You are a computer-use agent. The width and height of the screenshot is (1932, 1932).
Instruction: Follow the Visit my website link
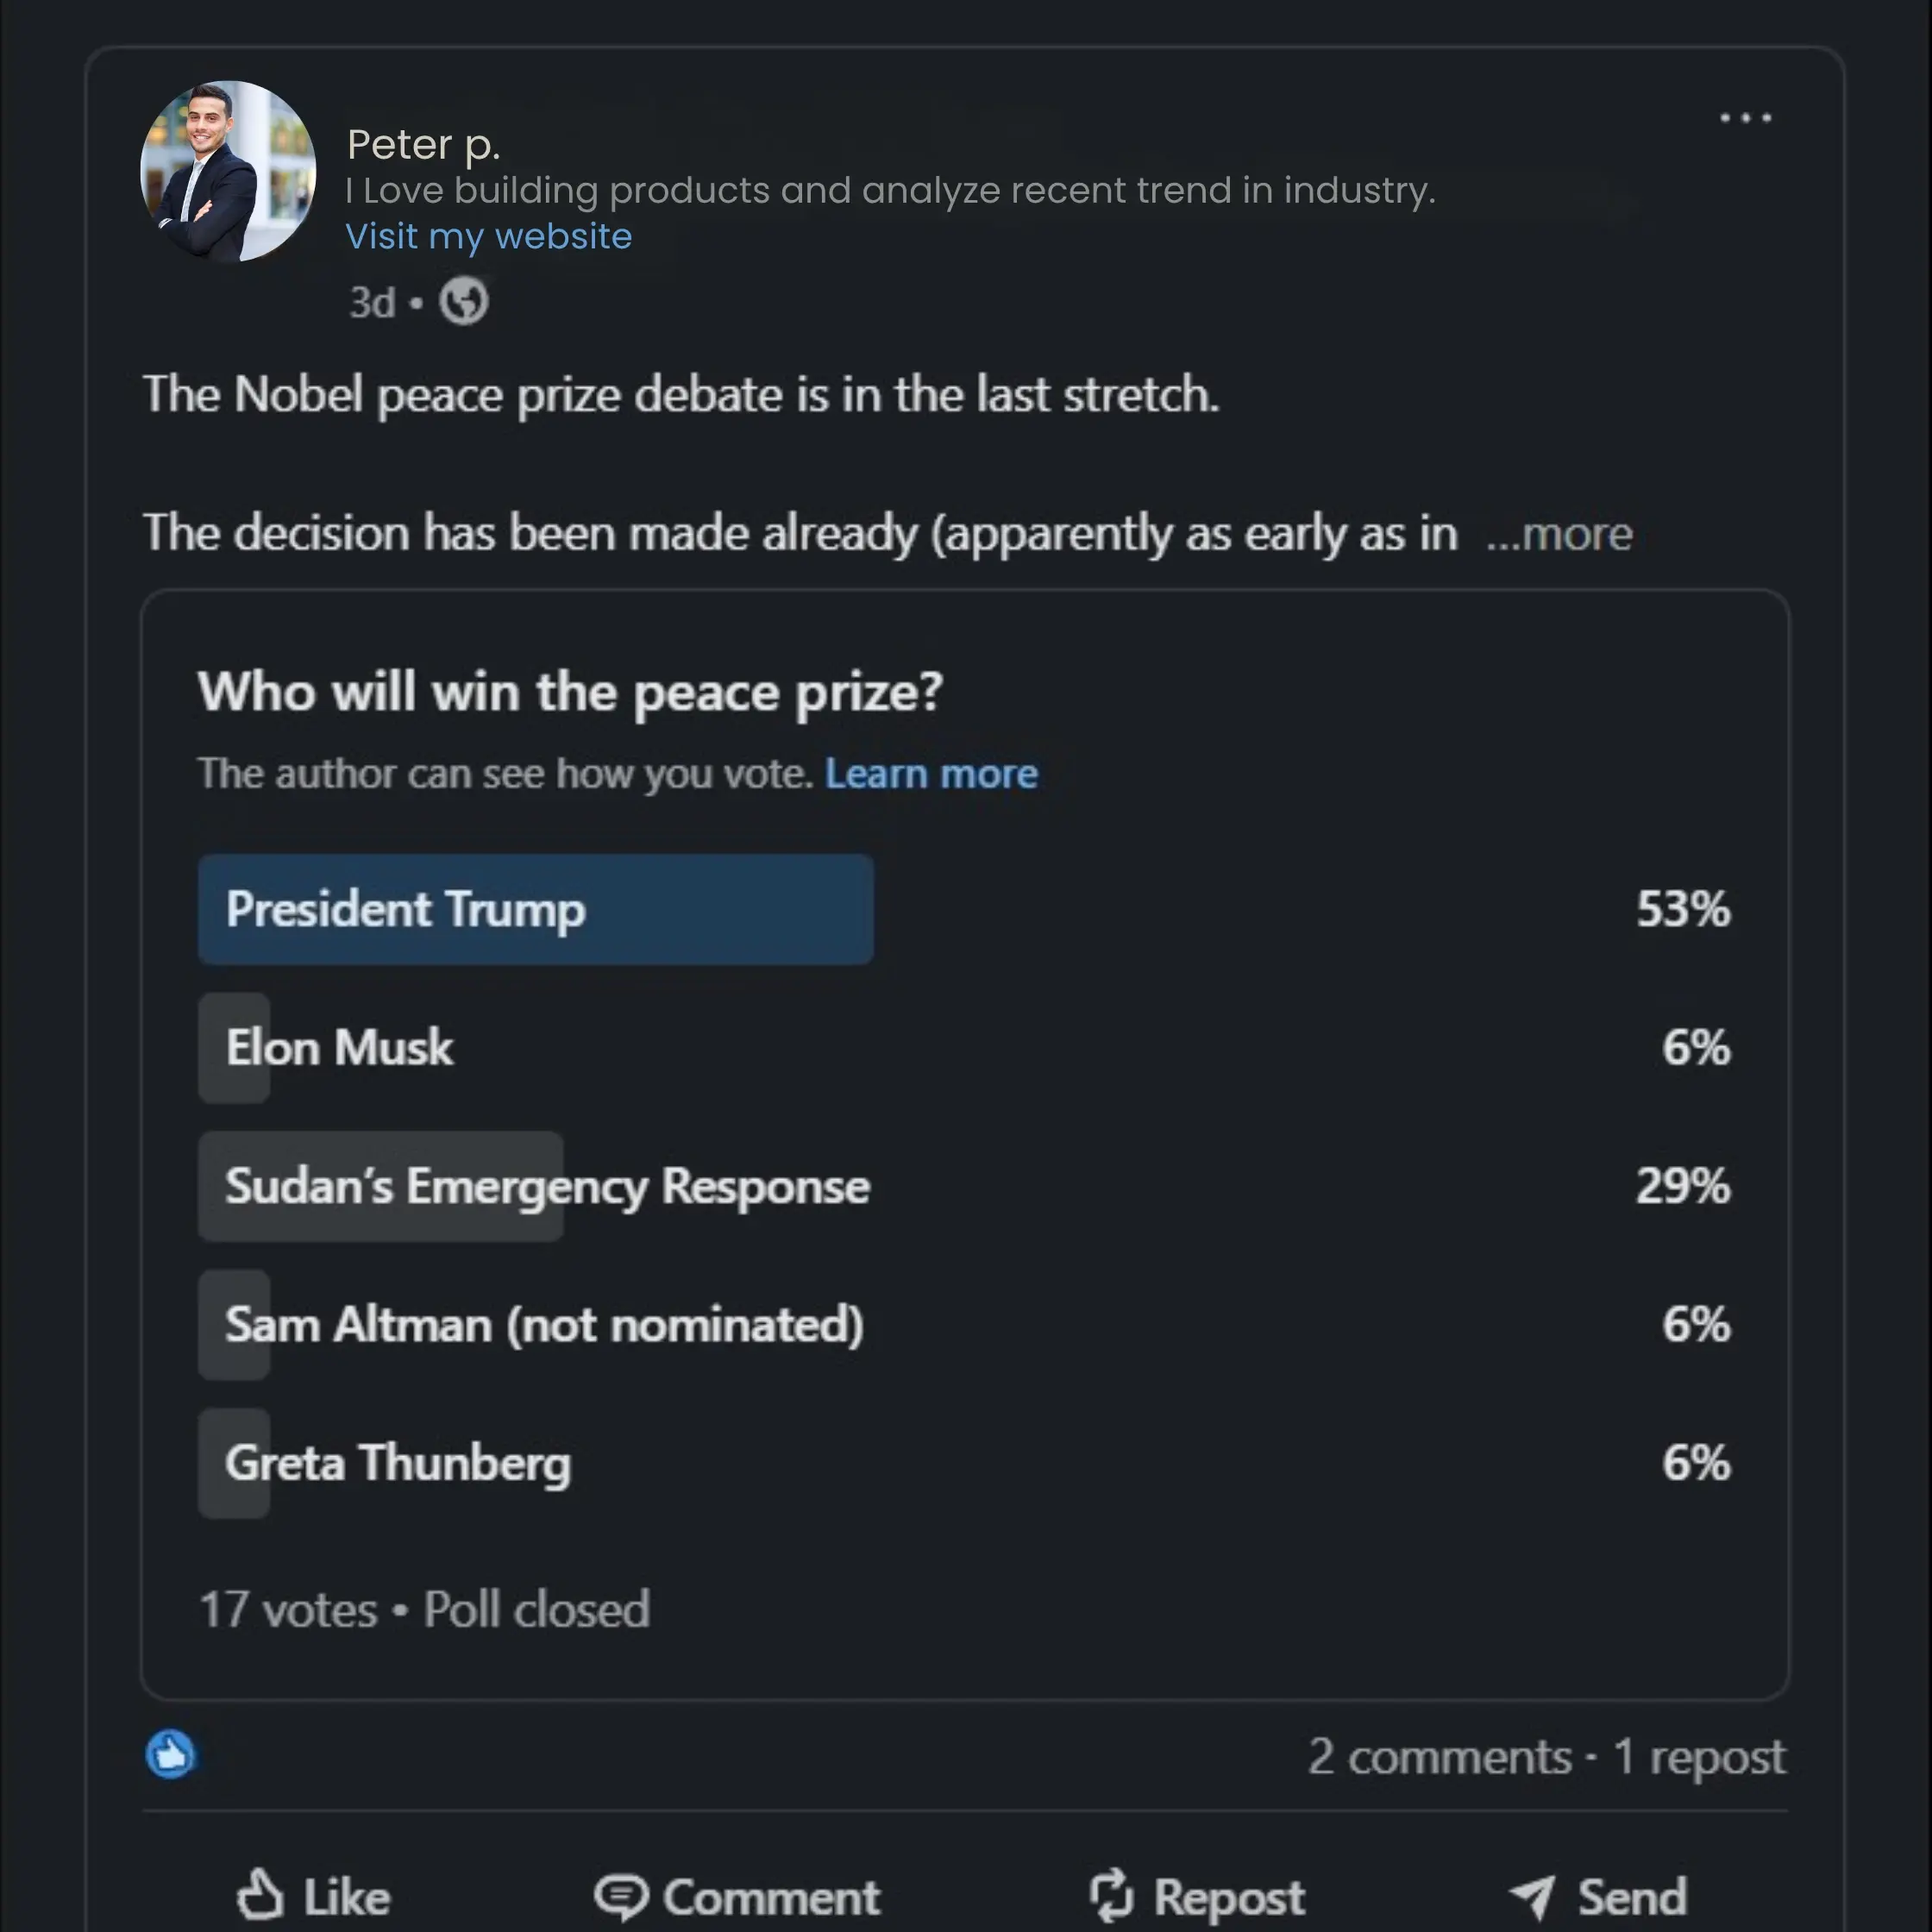pos(489,237)
